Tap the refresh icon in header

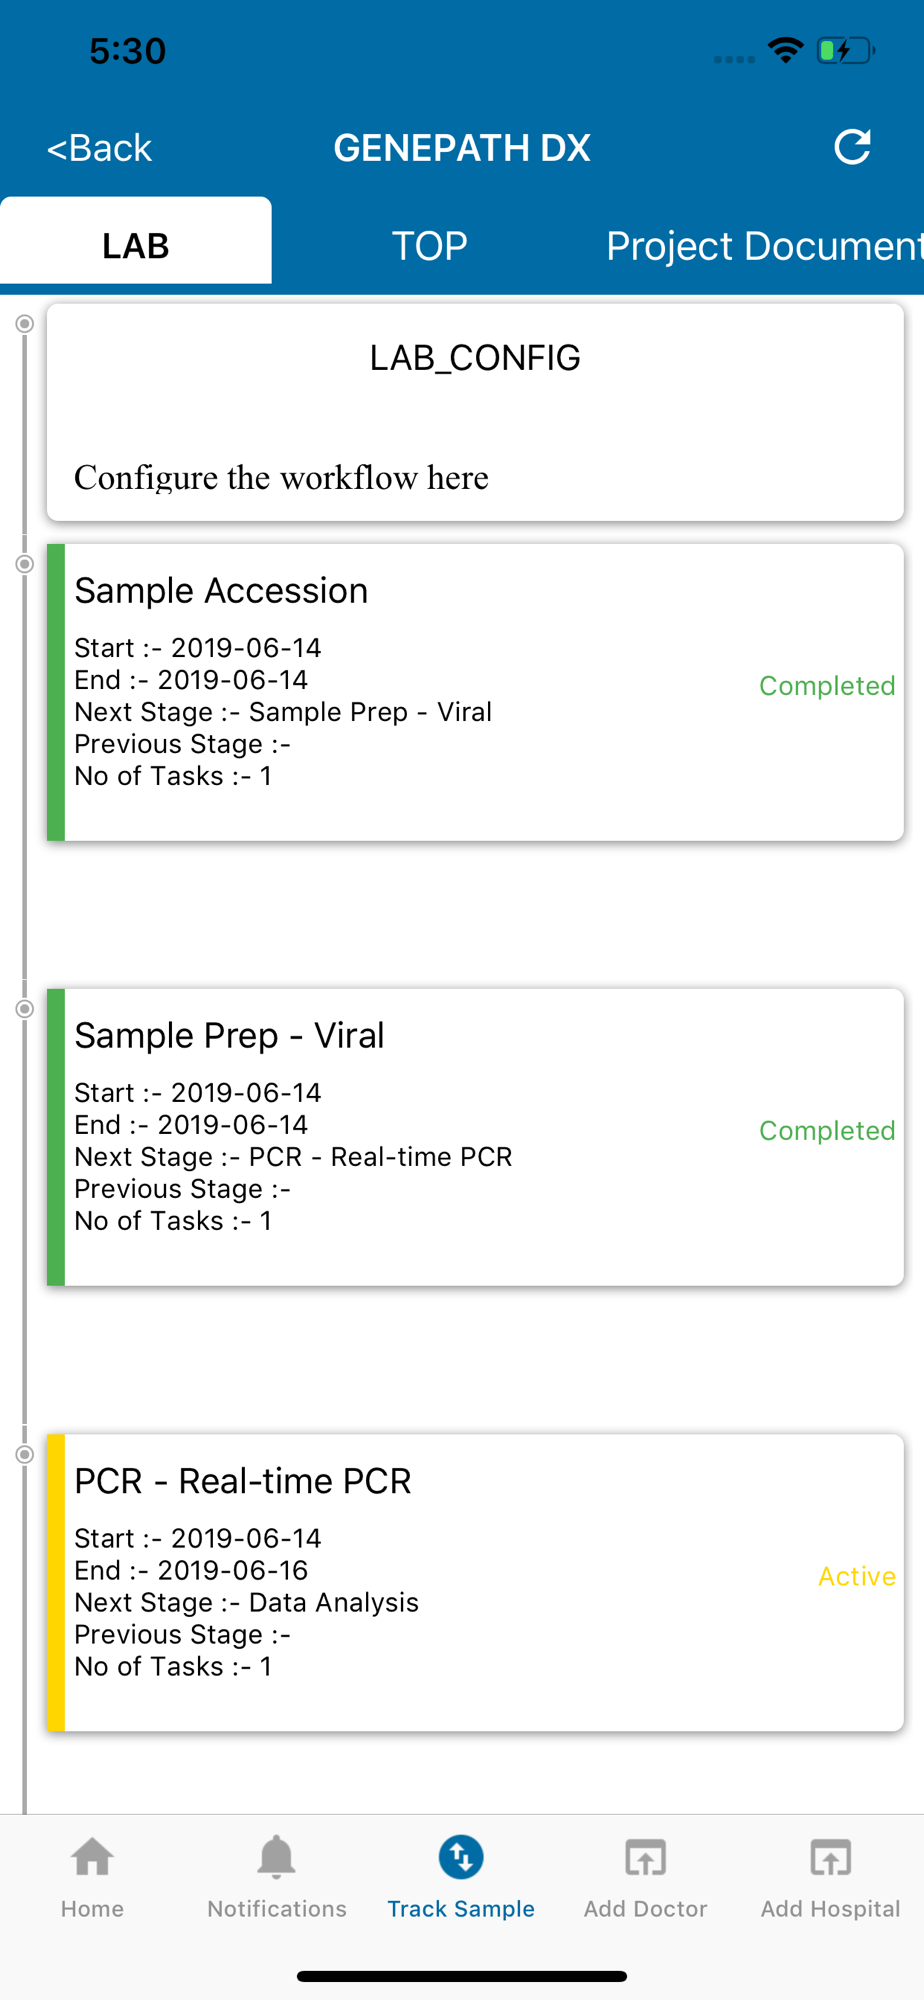click(852, 147)
